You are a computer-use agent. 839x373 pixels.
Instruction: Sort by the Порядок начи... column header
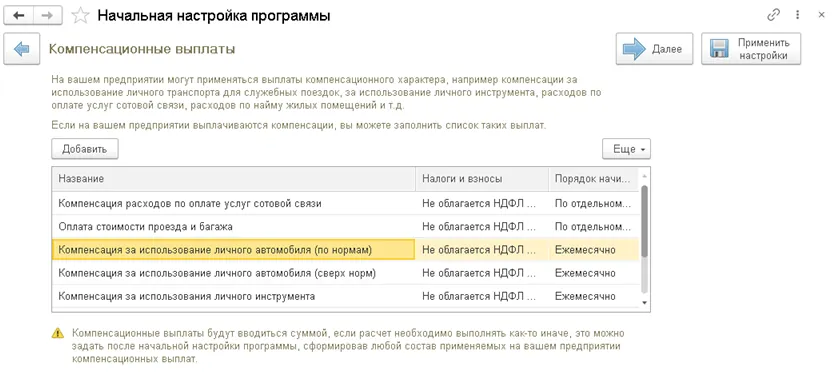tap(593, 179)
